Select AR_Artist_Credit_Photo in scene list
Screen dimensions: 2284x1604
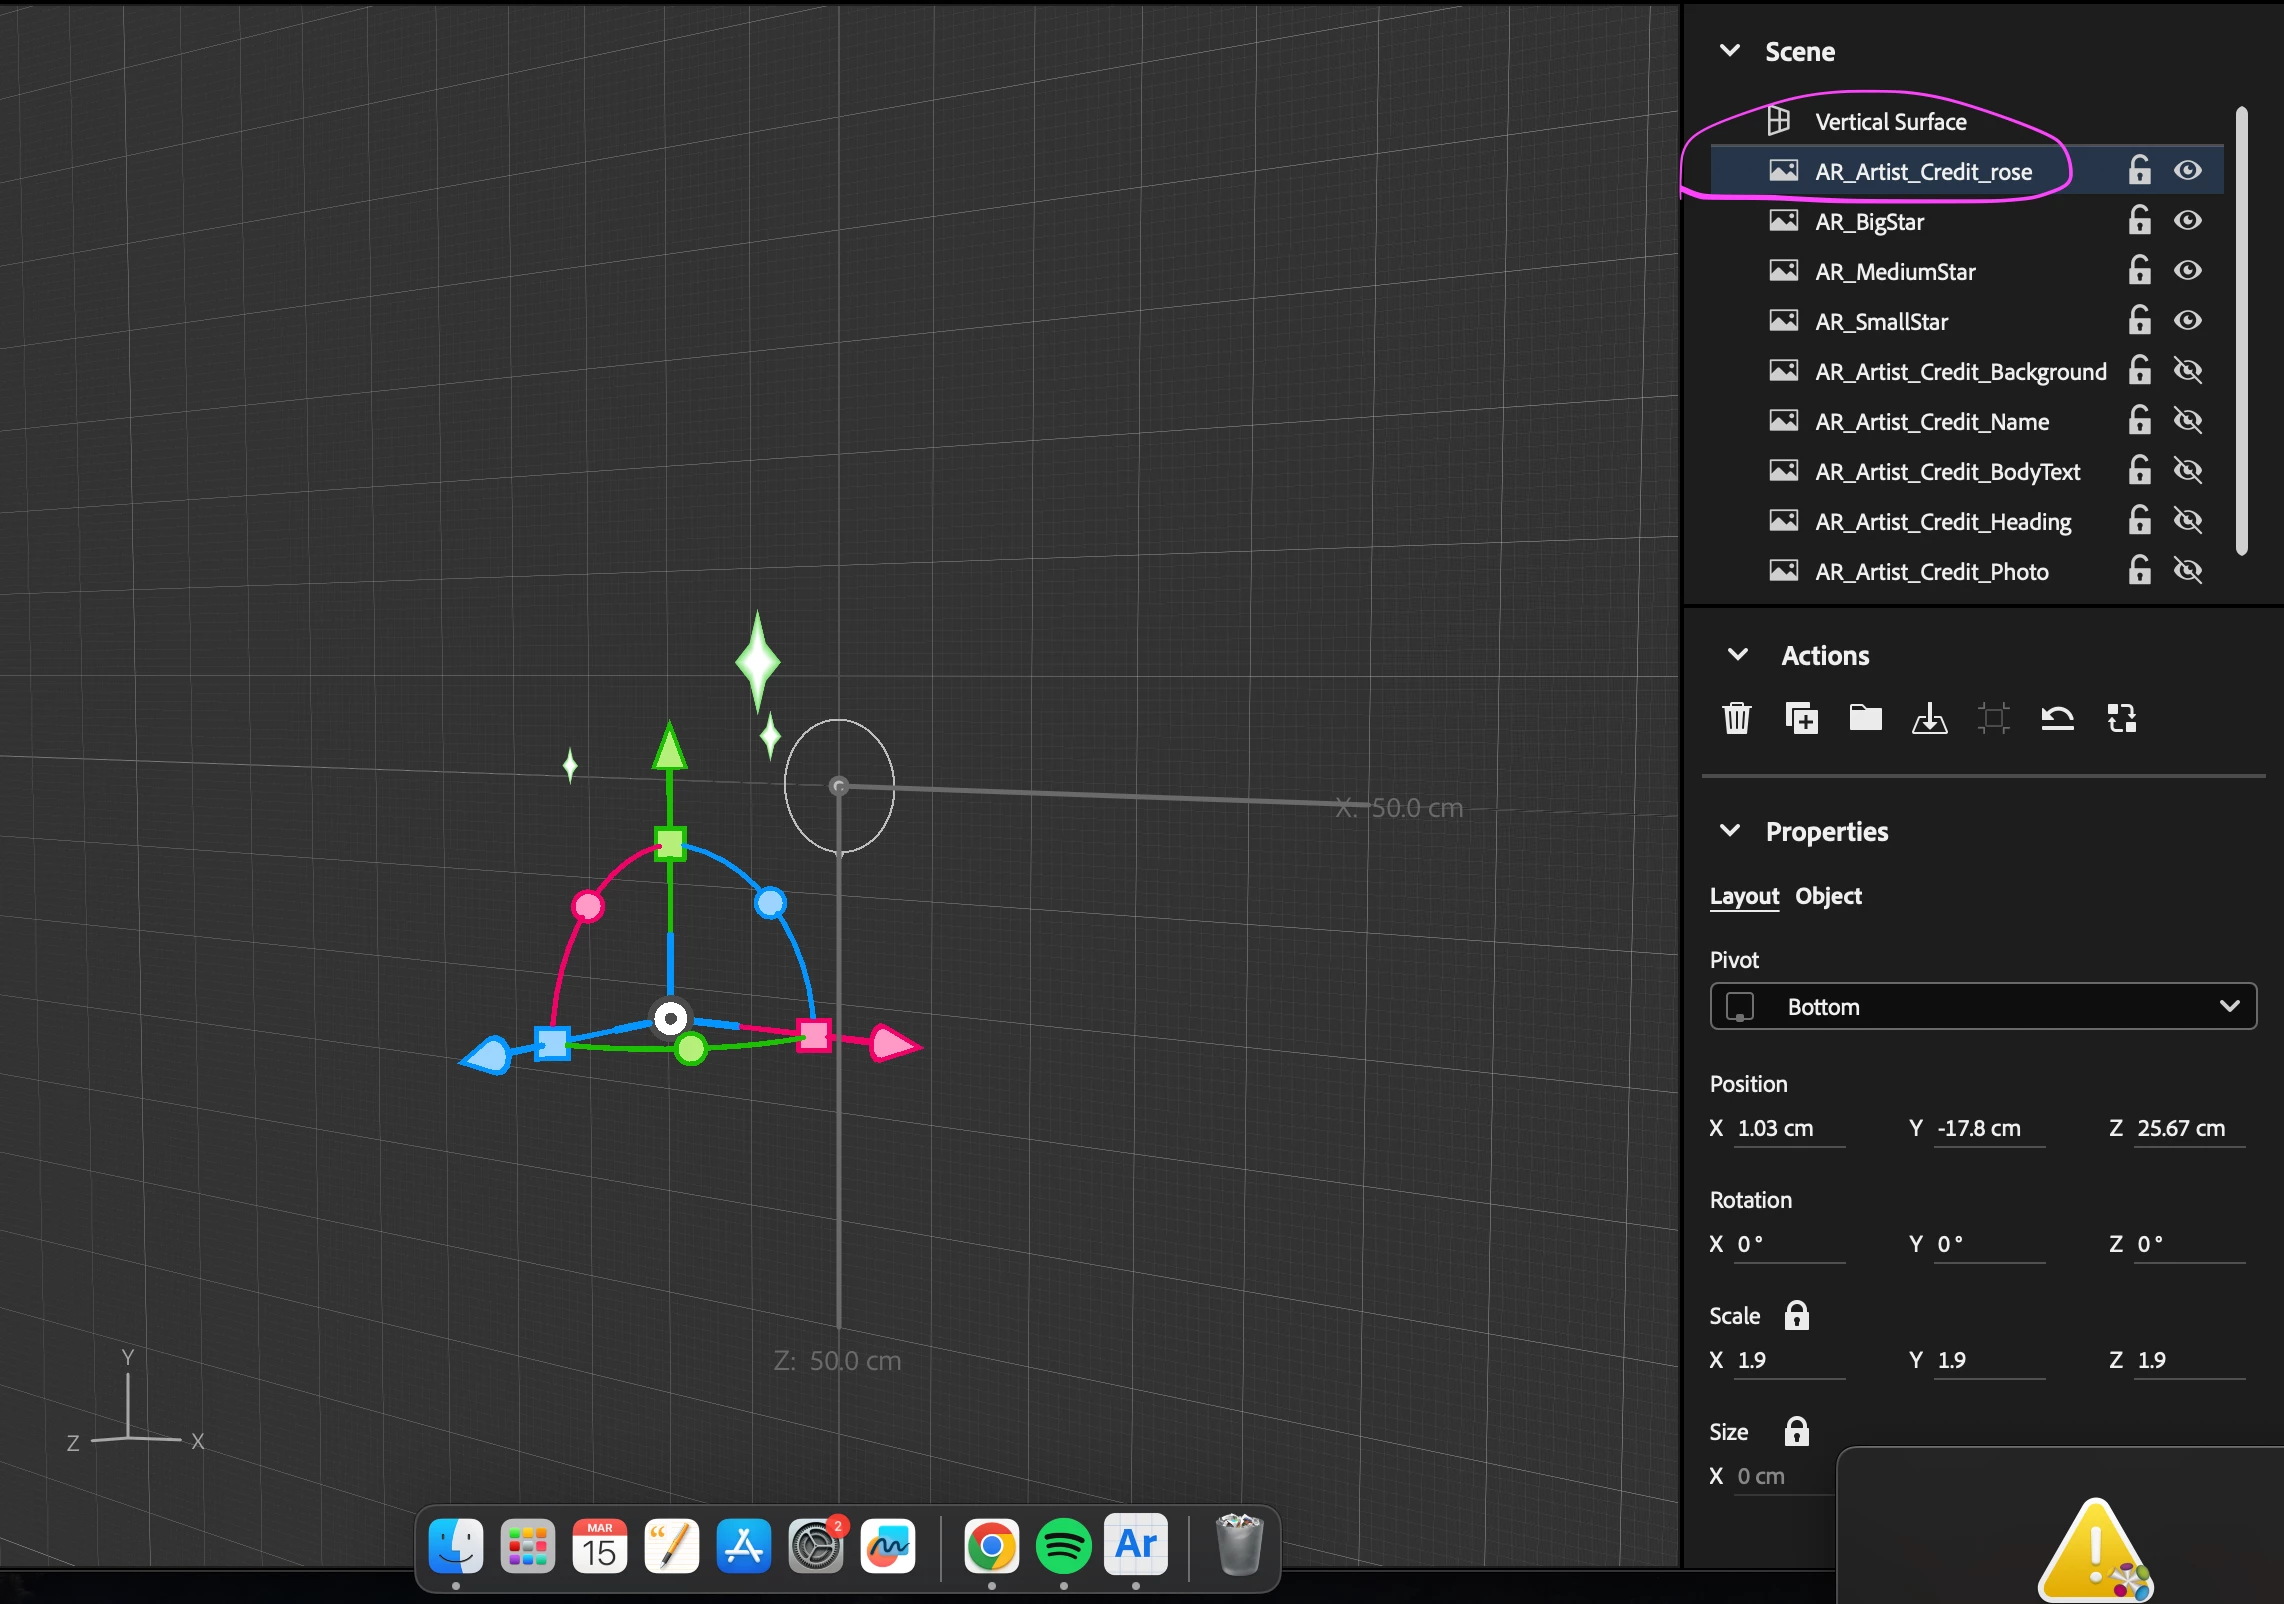[1932, 572]
